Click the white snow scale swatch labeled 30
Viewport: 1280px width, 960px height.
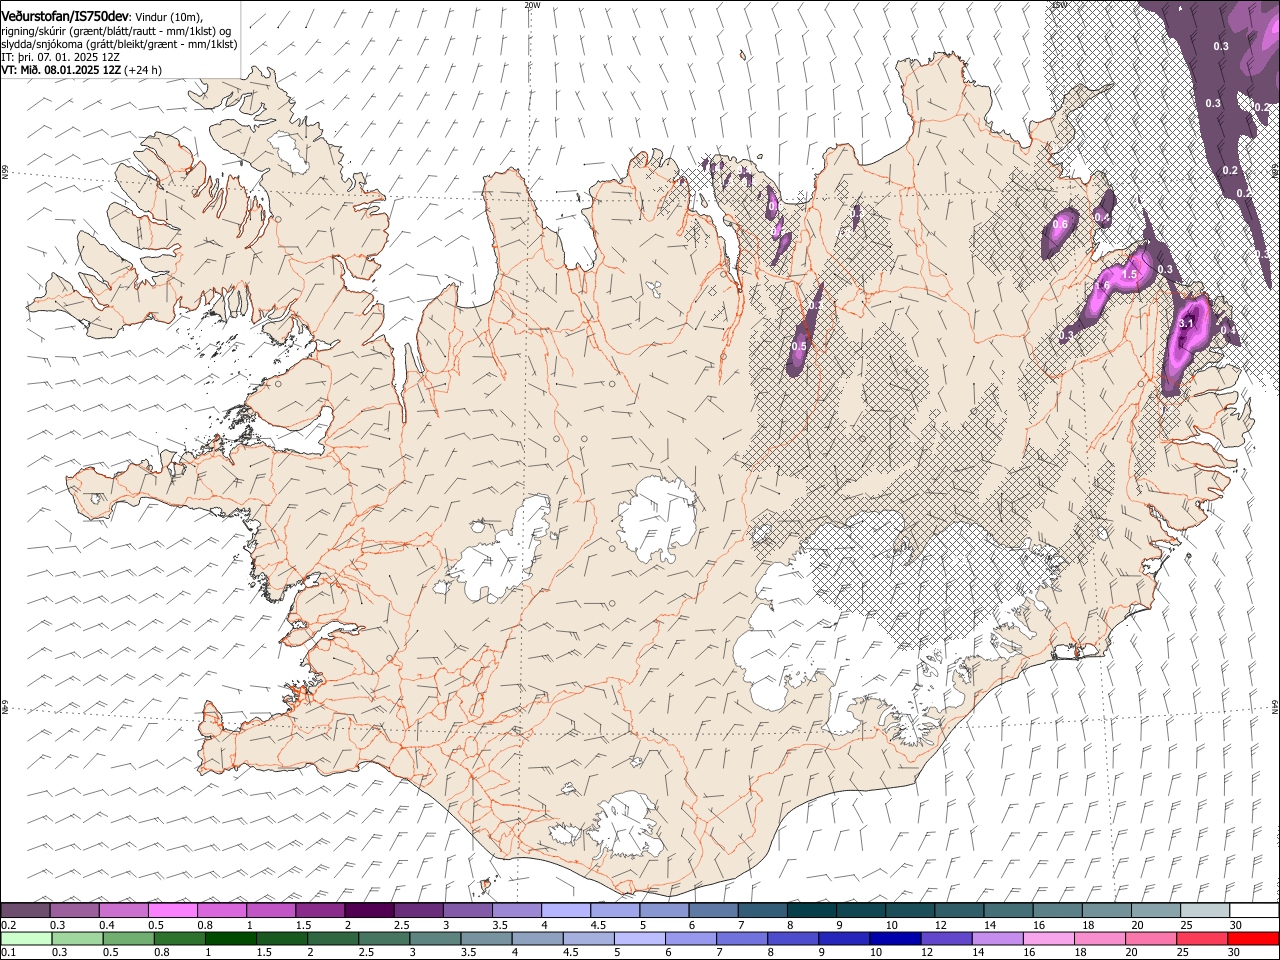(1253, 911)
